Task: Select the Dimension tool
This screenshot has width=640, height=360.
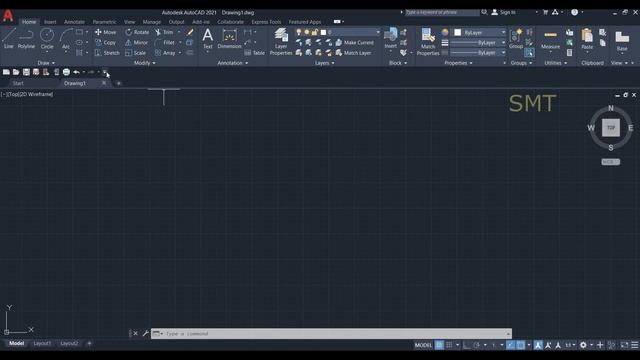Action: click(229, 38)
